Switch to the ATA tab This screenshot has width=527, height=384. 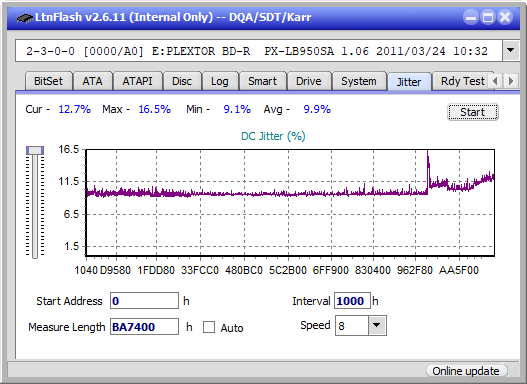click(92, 81)
